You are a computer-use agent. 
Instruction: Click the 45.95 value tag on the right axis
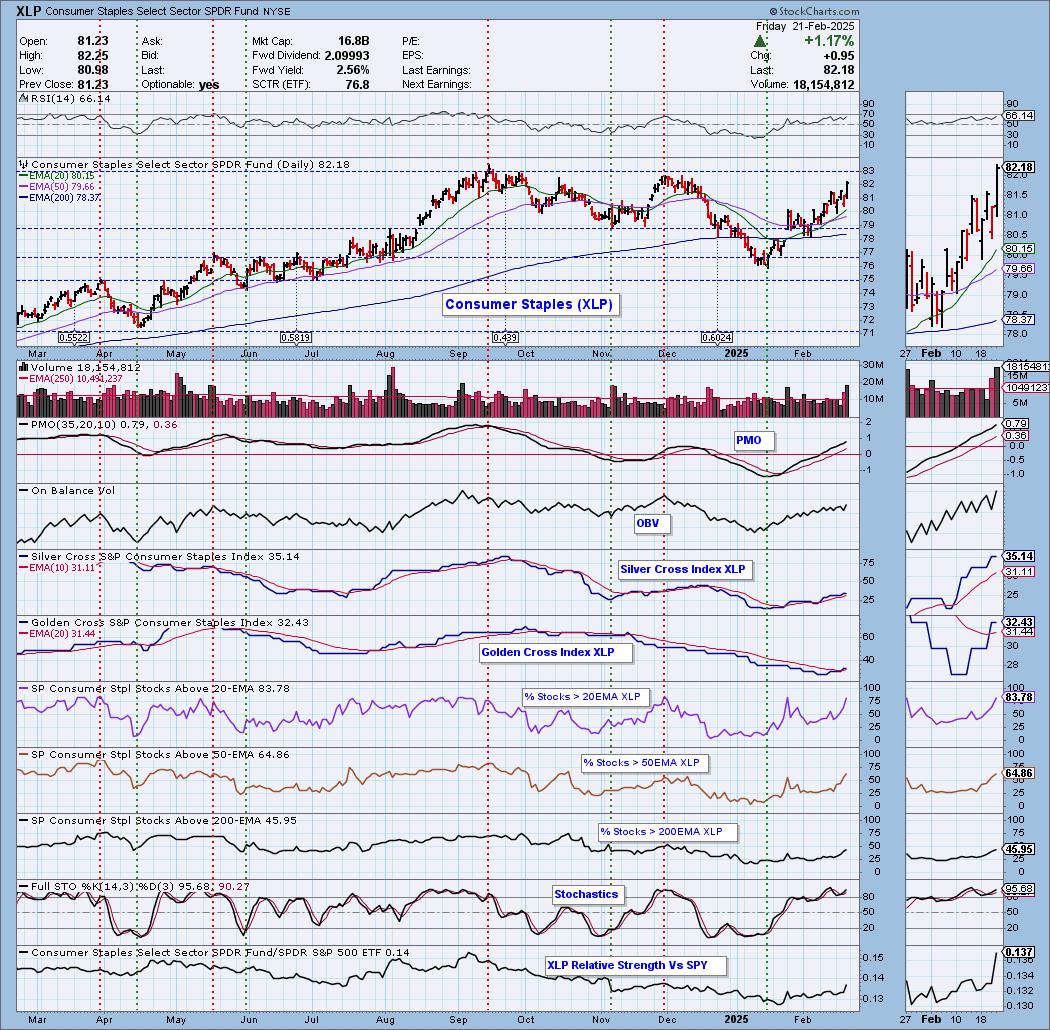[1019, 849]
